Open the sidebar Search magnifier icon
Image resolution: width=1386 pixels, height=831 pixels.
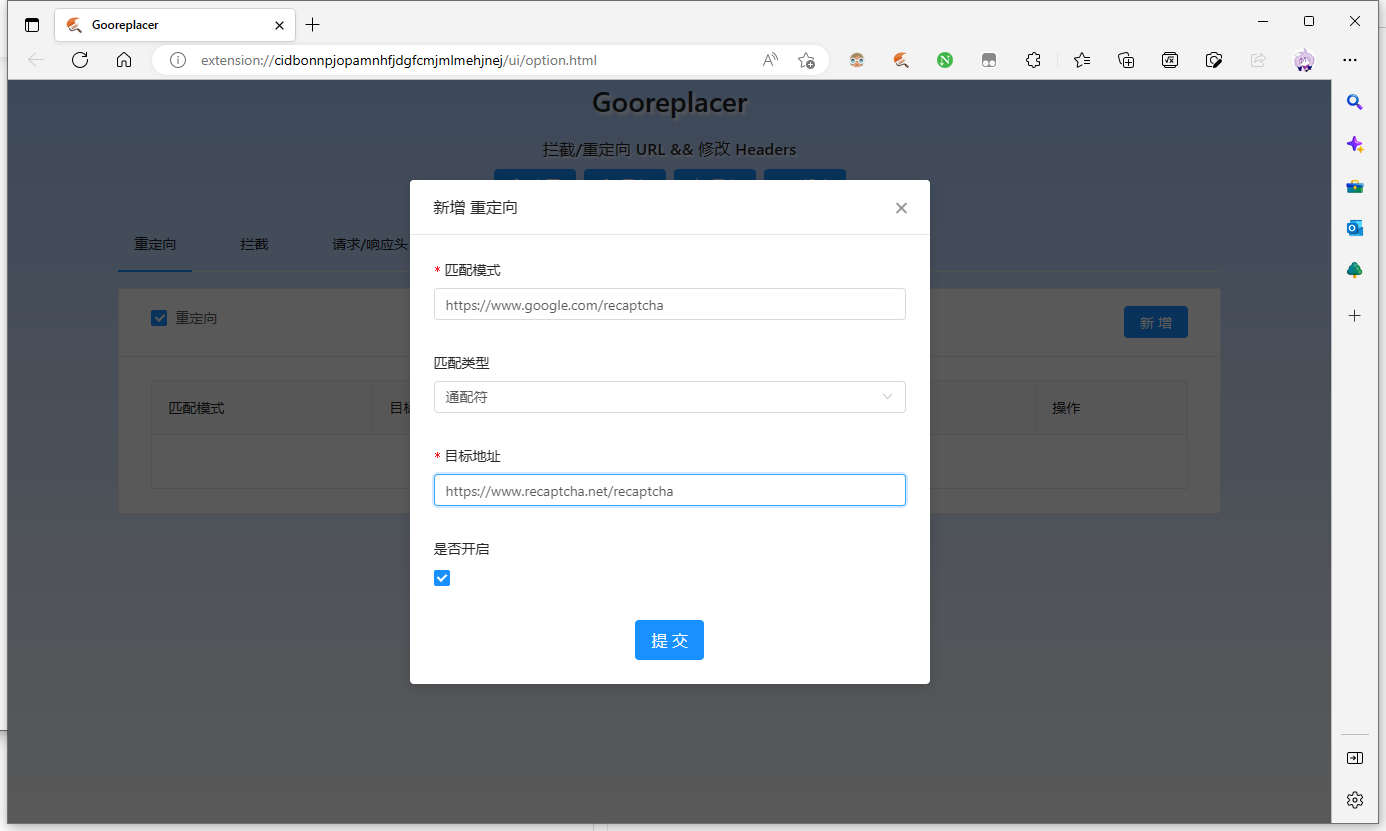tap(1354, 102)
